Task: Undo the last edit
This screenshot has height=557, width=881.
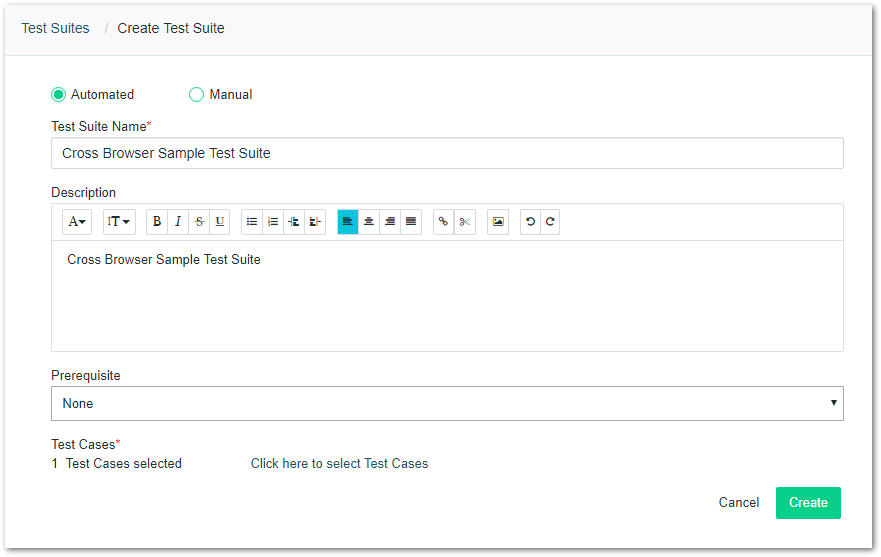Action: click(x=530, y=222)
